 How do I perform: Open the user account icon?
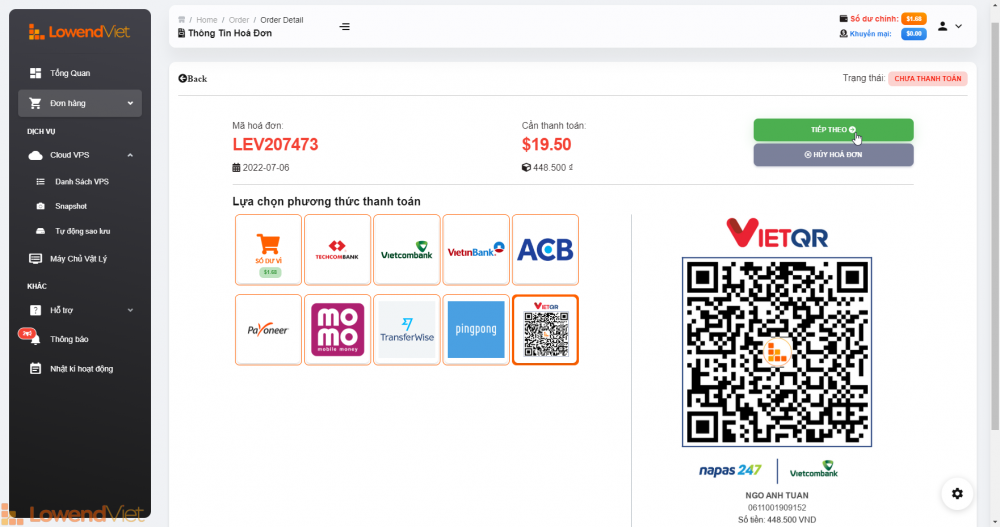pos(942,26)
